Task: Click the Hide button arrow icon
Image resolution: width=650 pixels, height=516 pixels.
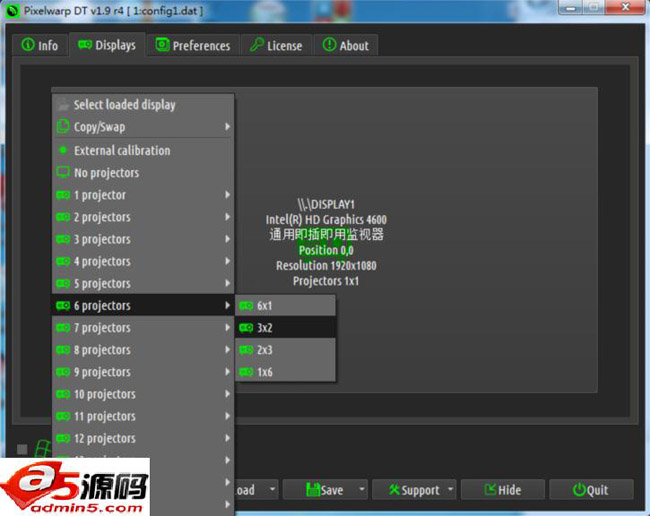Action: [490, 489]
